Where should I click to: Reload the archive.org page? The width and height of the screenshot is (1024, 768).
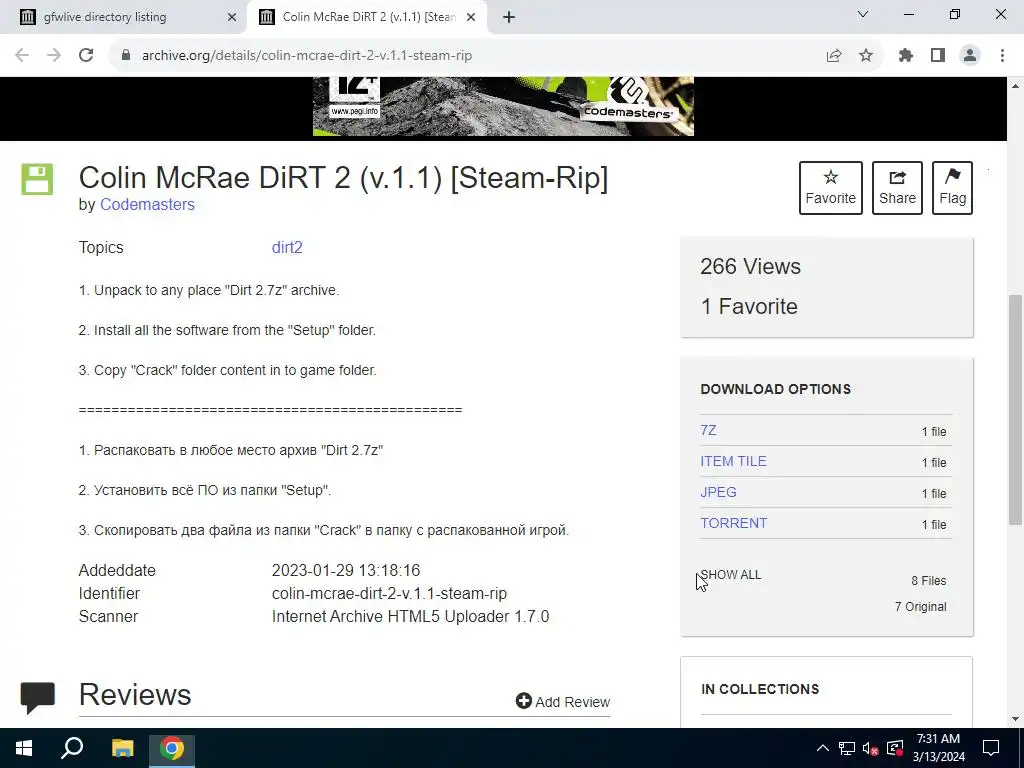coord(86,56)
